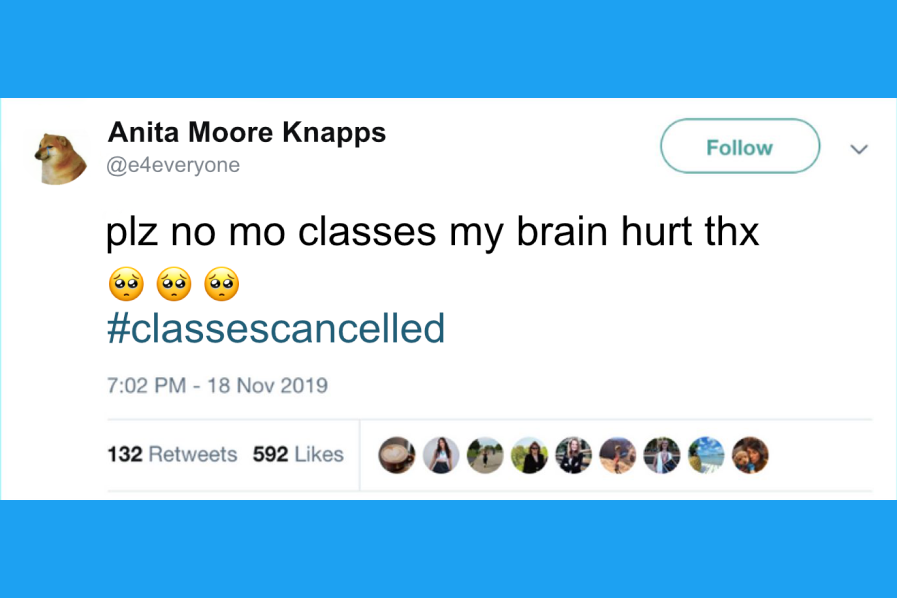The image size is (897, 598).
Task: Open the #classescancelled hashtag link
Action: click(276, 328)
